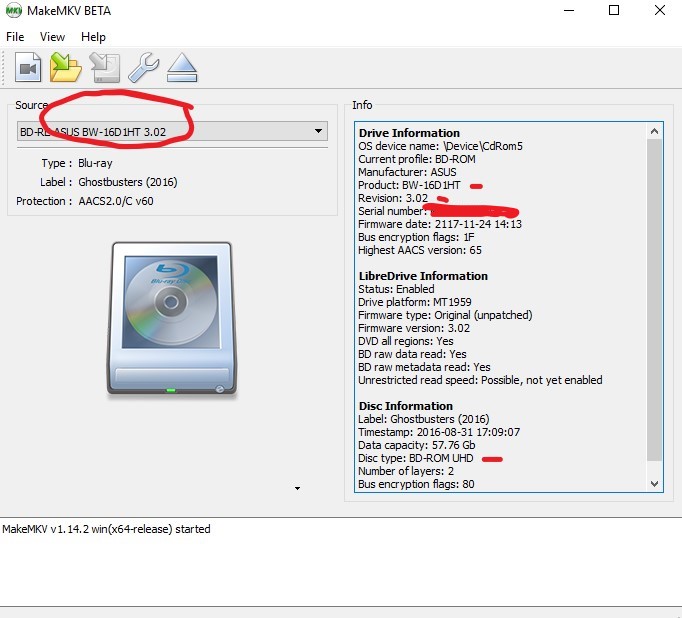Click the open disc folder icon
The image size is (682, 618).
tap(66, 68)
